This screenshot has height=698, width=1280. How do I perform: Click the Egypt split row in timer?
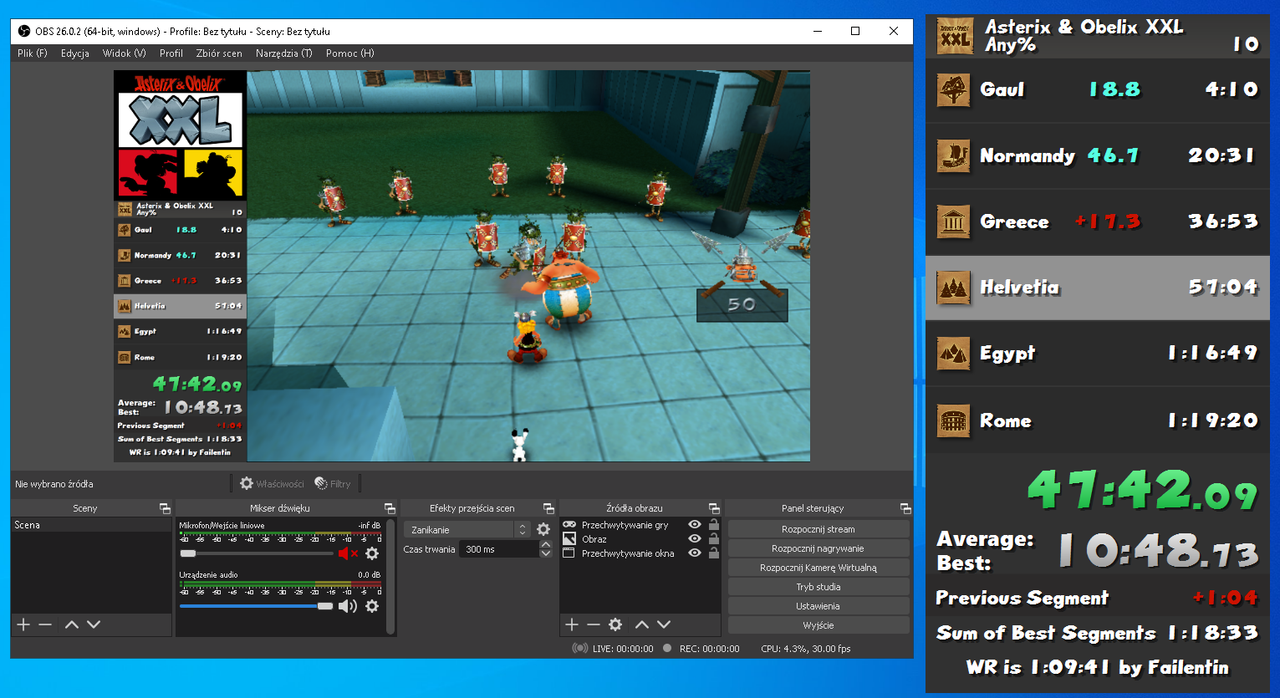coord(1097,354)
